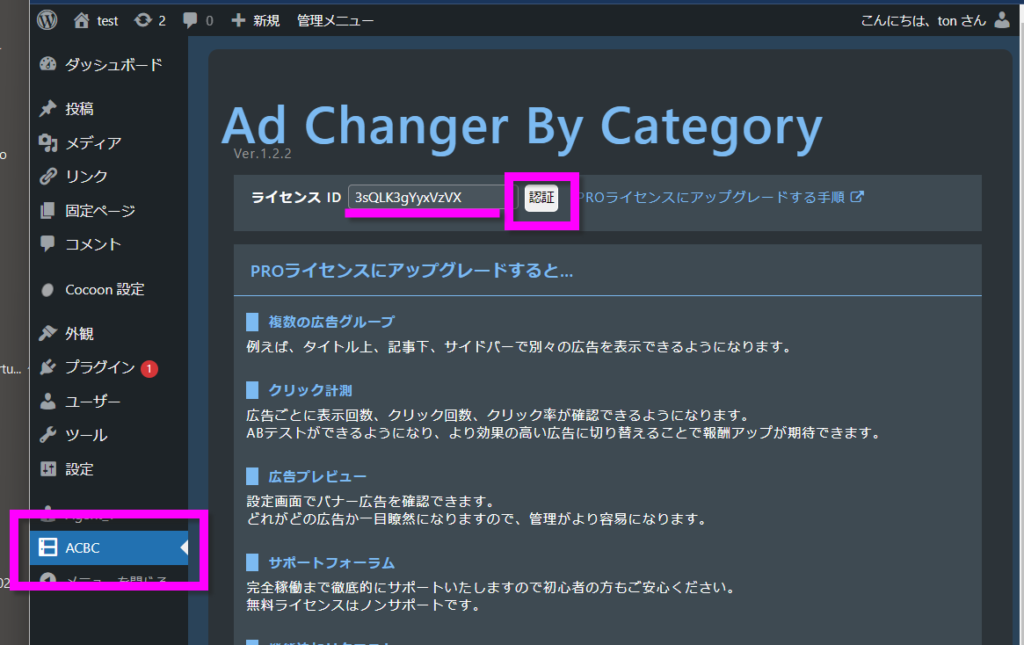Click the ライセンス ID input field
Image resolution: width=1024 pixels, height=645 pixels.
coord(424,197)
